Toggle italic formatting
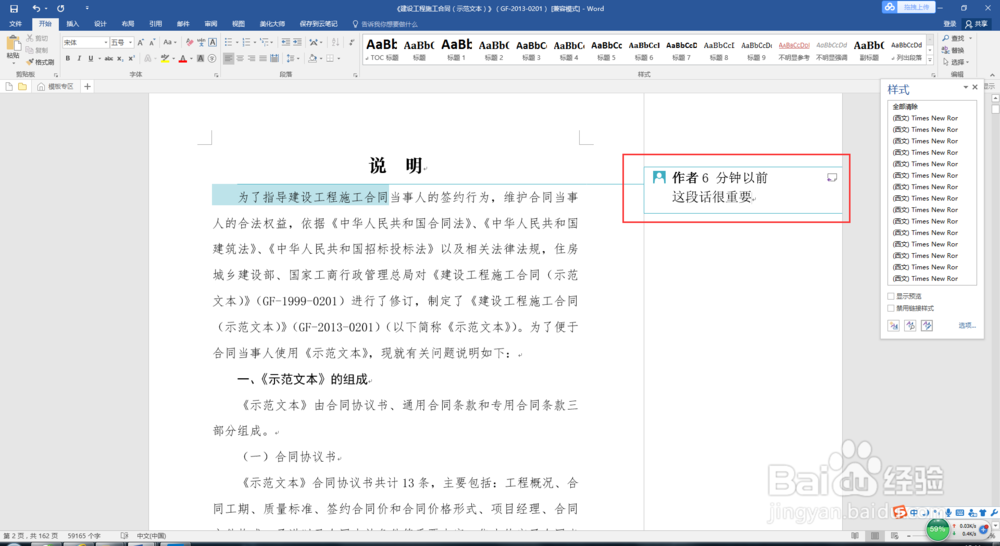The width and height of the screenshot is (1000, 546). tap(79, 58)
